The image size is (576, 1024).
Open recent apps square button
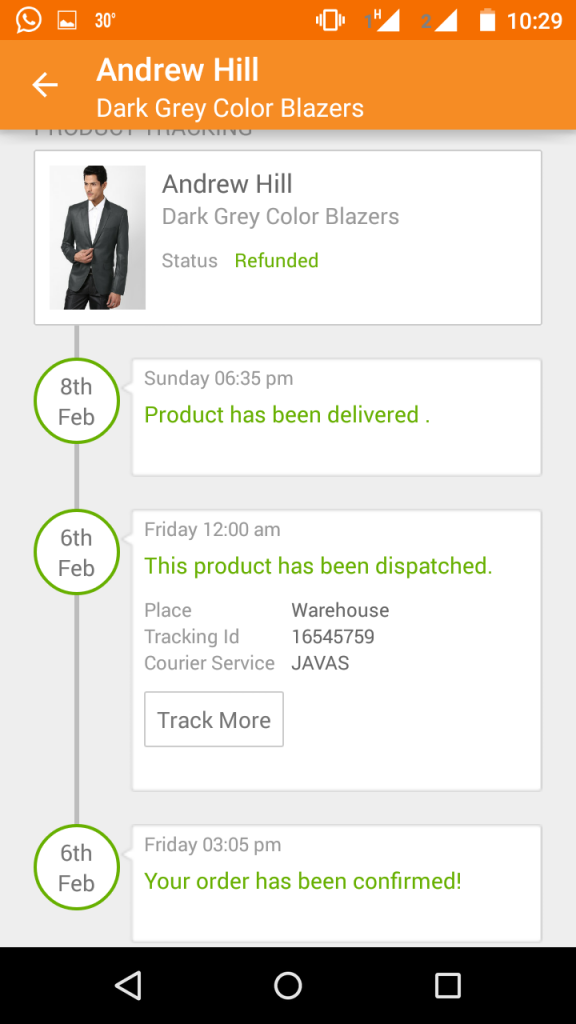448,985
